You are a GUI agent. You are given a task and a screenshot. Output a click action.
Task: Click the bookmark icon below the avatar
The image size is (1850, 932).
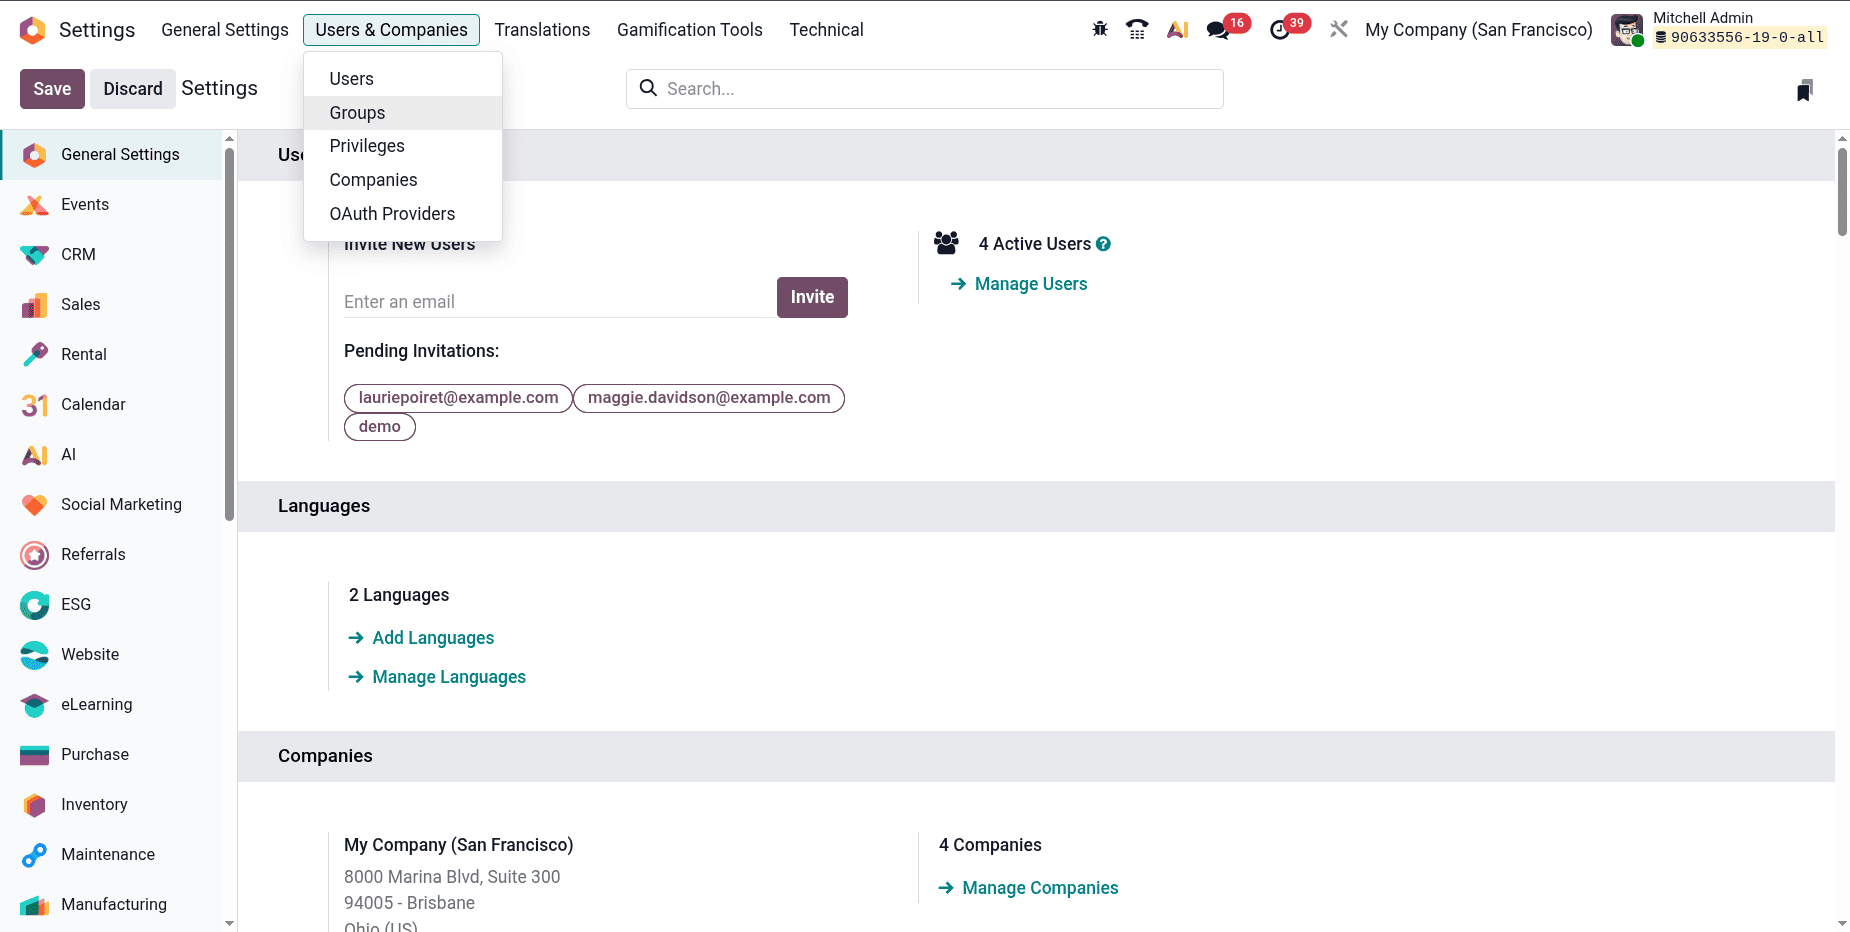click(x=1803, y=89)
